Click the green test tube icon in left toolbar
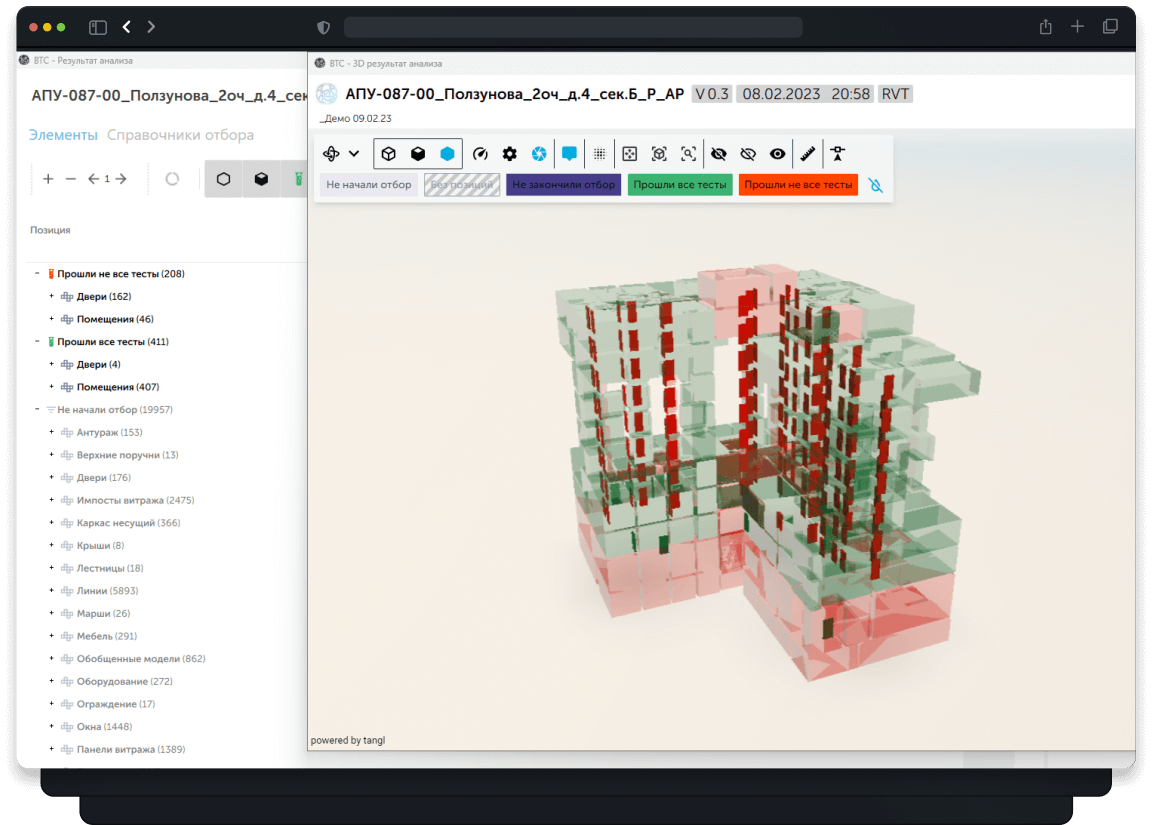 coord(298,179)
